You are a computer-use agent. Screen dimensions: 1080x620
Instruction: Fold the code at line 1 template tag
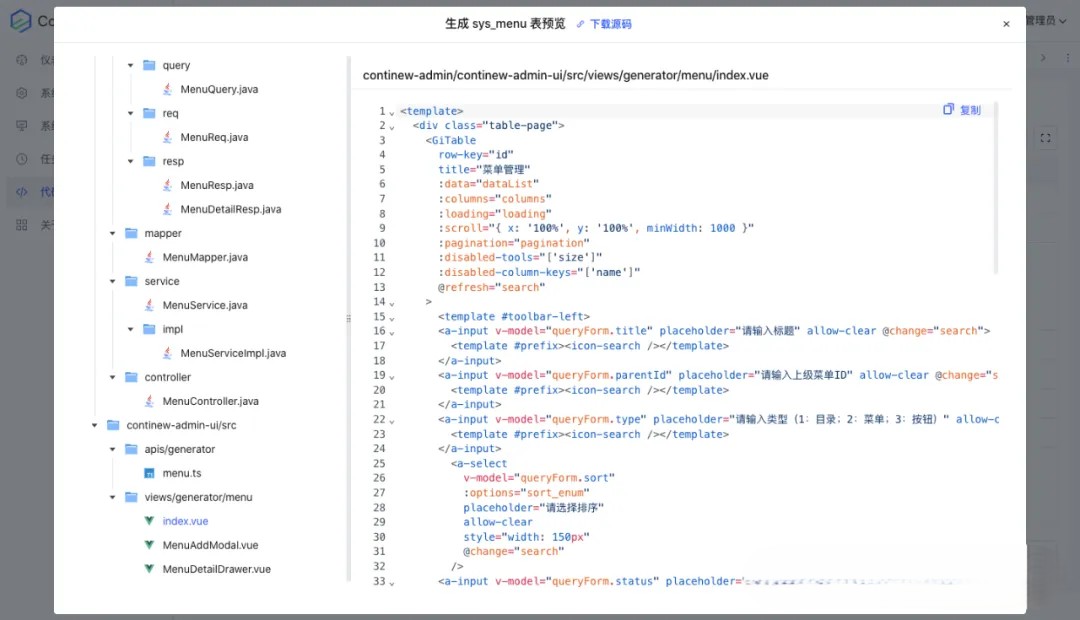392,112
